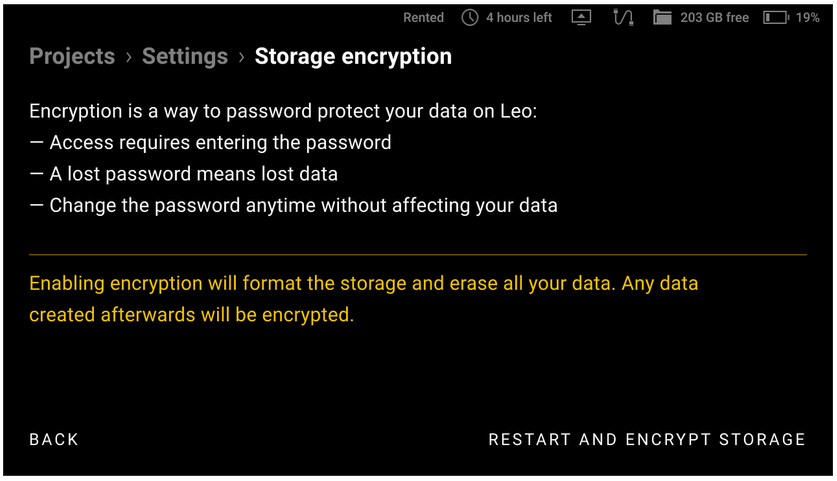The image size is (837, 481).
Task: Click the clock icon in status bar
Action: pyautogui.click(x=470, y=18)
